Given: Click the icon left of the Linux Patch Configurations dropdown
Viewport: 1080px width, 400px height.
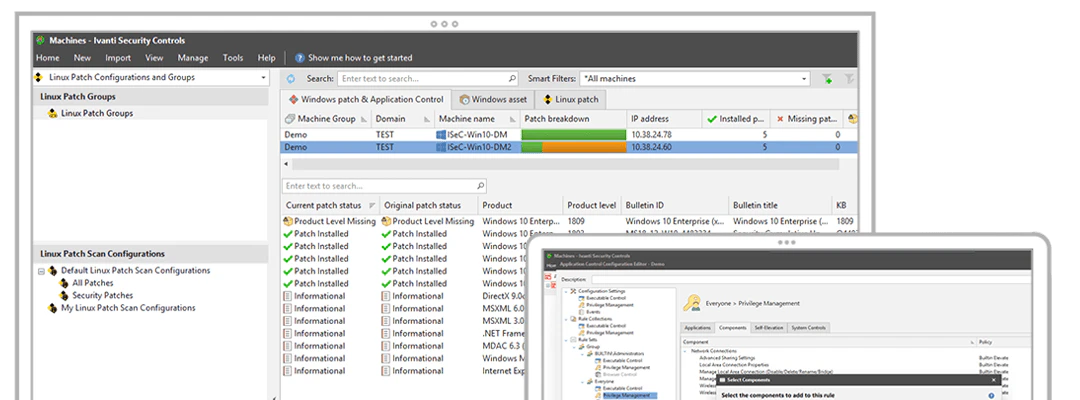Looking at the screenshot, I should tap(40, 77).
